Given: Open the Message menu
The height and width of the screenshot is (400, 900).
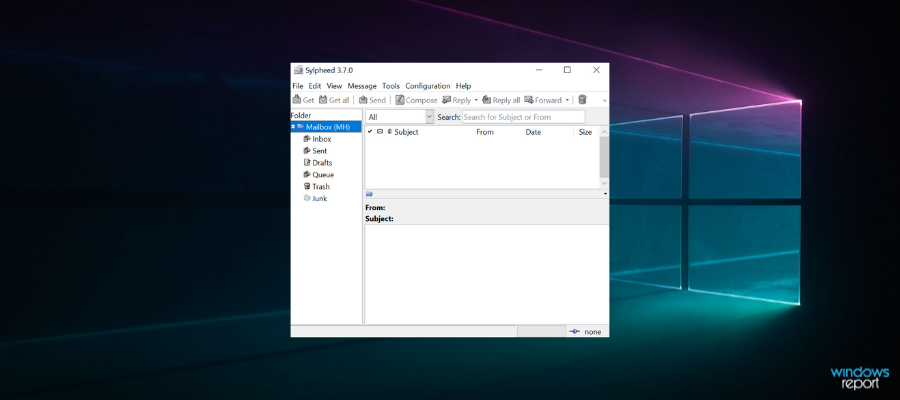Looking at the screenshot, I should (x=362, y=86).
